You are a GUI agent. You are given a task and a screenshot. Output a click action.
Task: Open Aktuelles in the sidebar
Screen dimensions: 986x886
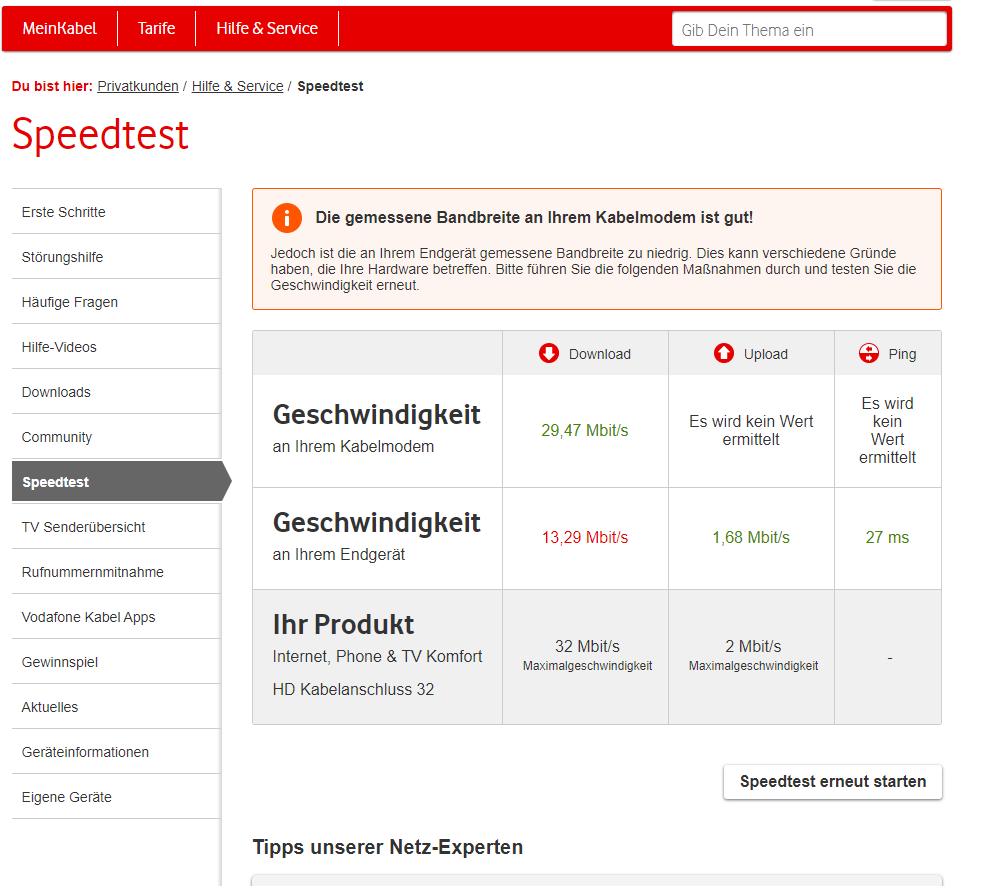tap(116, 707)
